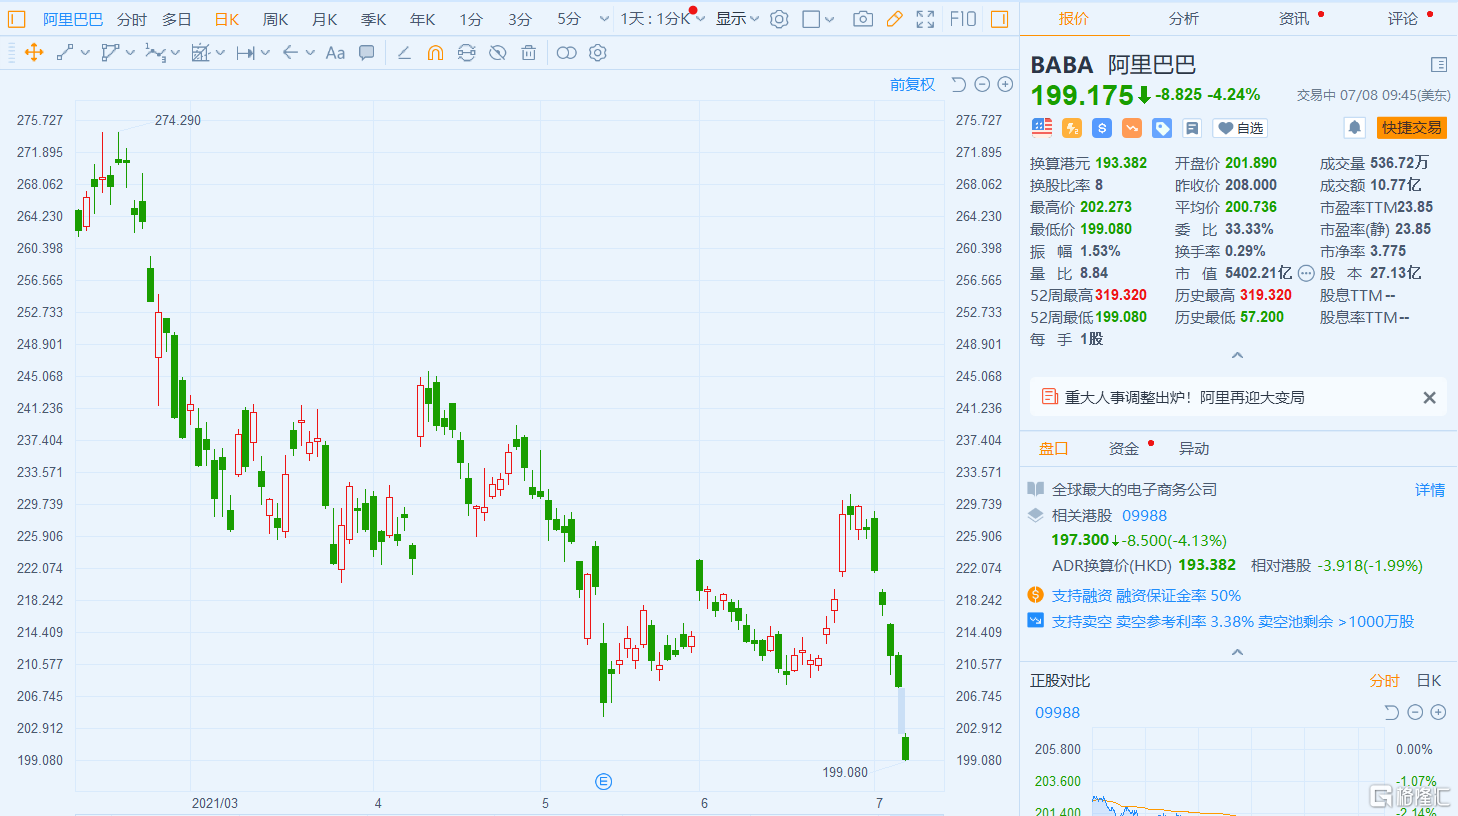Open the F10 company info button
This screenshot has width=1458, height=816.
(x=963, y=19)
